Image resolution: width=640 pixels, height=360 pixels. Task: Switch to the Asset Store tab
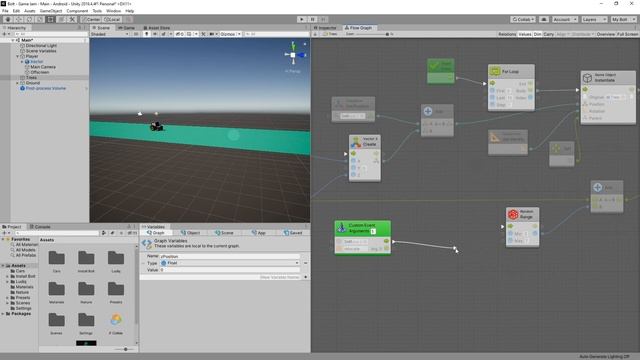157,28
